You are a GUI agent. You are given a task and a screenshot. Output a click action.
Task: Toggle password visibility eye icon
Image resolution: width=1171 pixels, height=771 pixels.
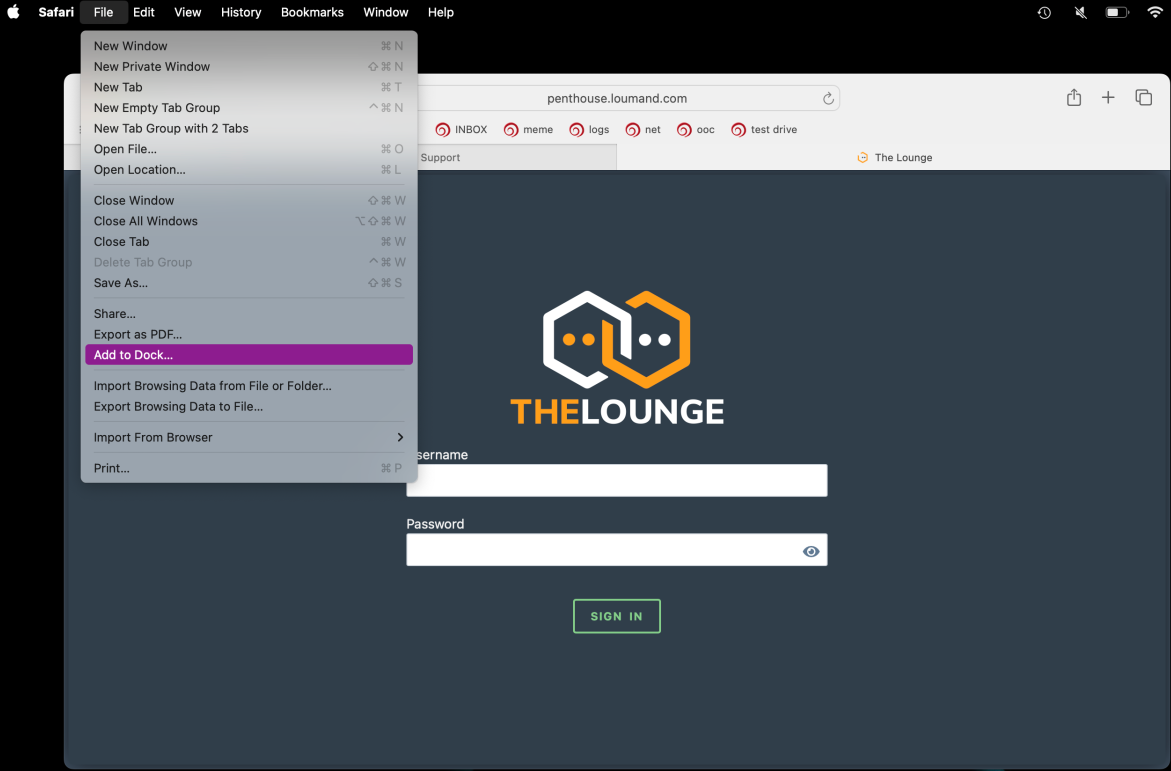coord(811,551)
